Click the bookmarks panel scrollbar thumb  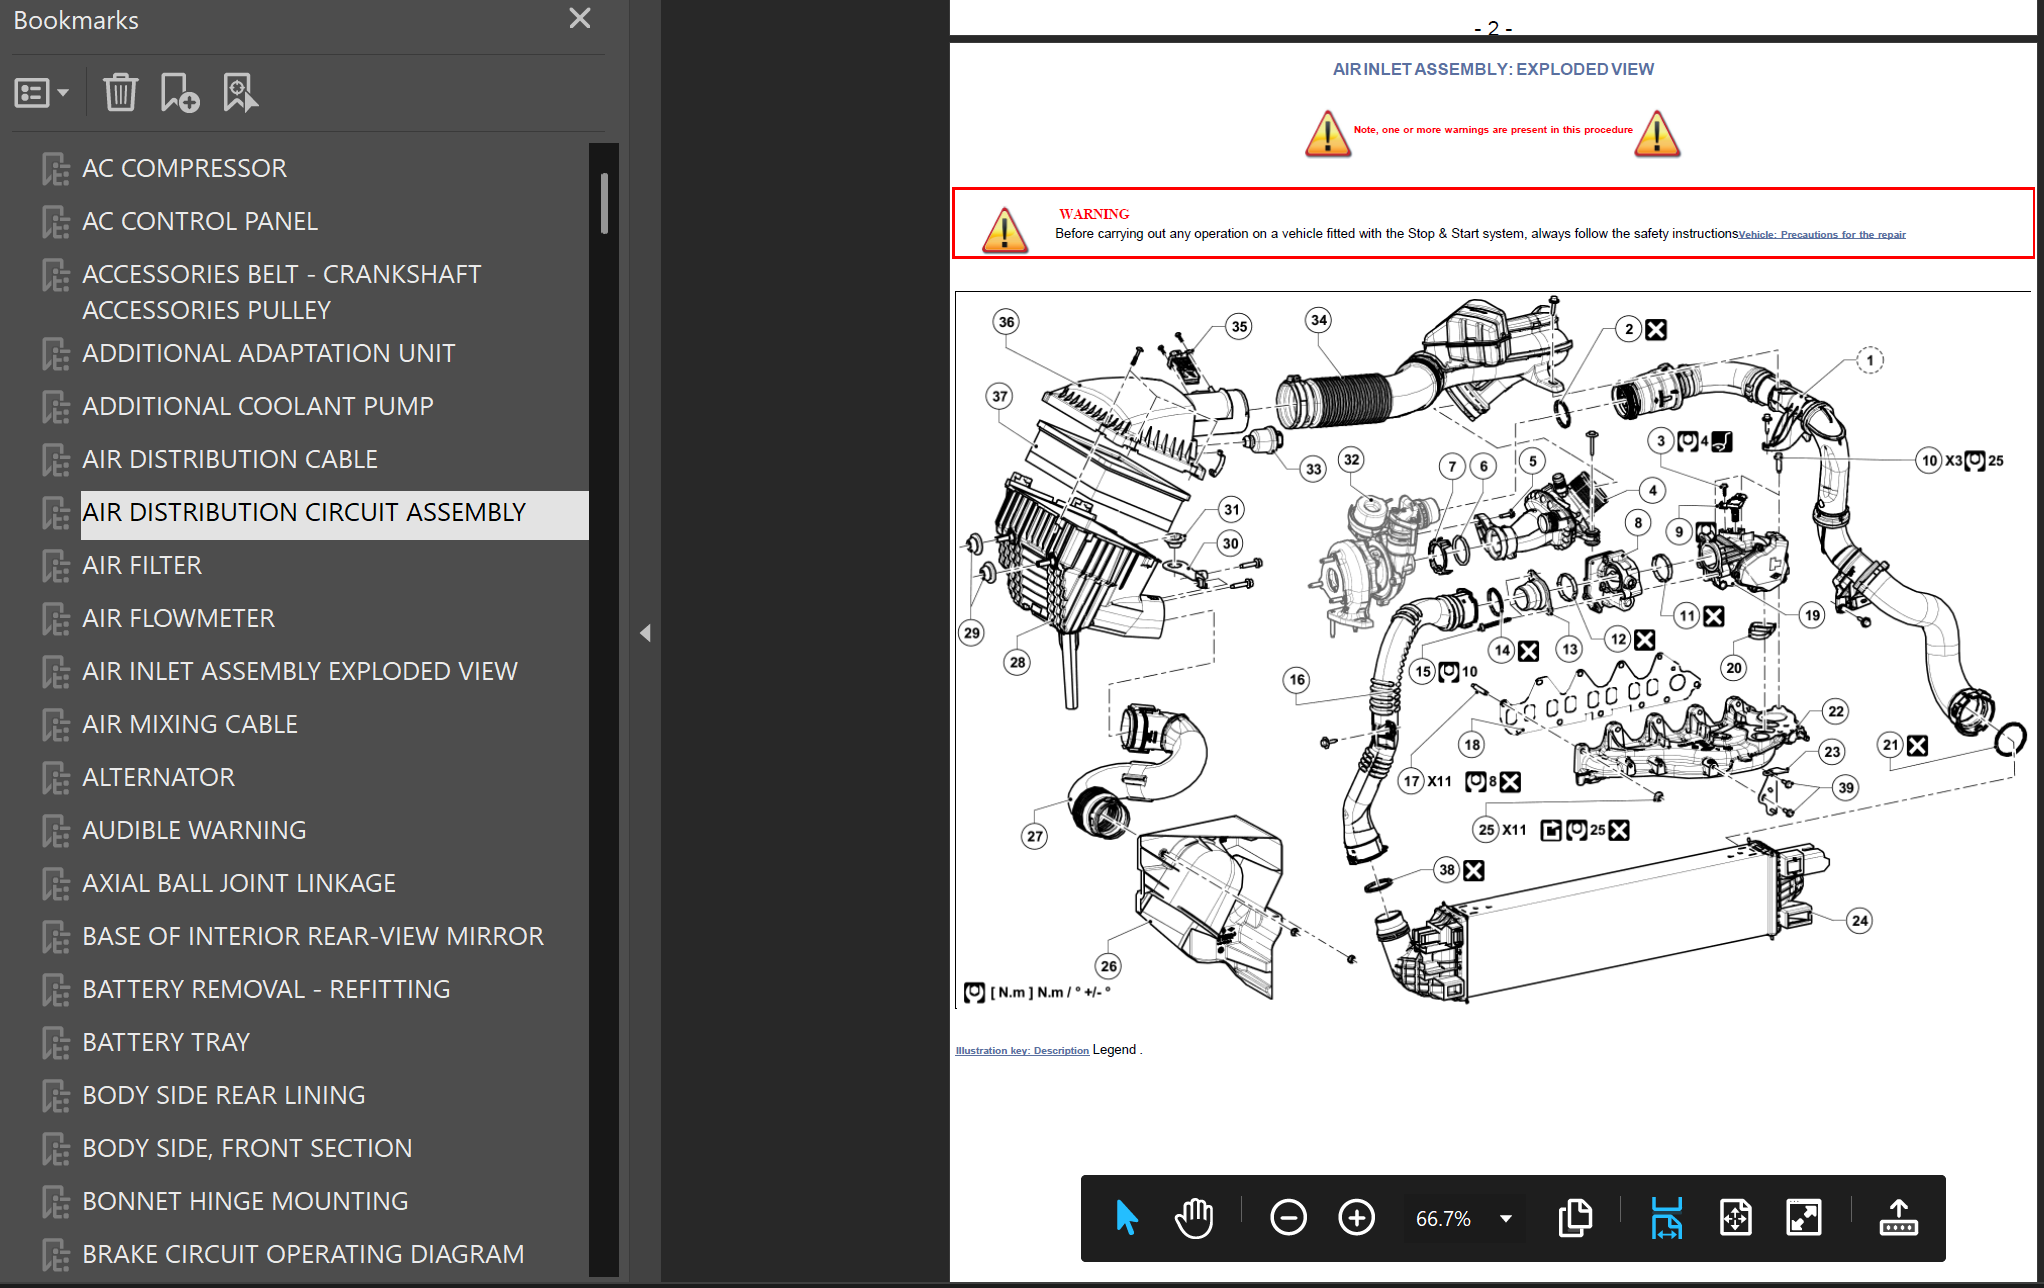coord(604,203)
